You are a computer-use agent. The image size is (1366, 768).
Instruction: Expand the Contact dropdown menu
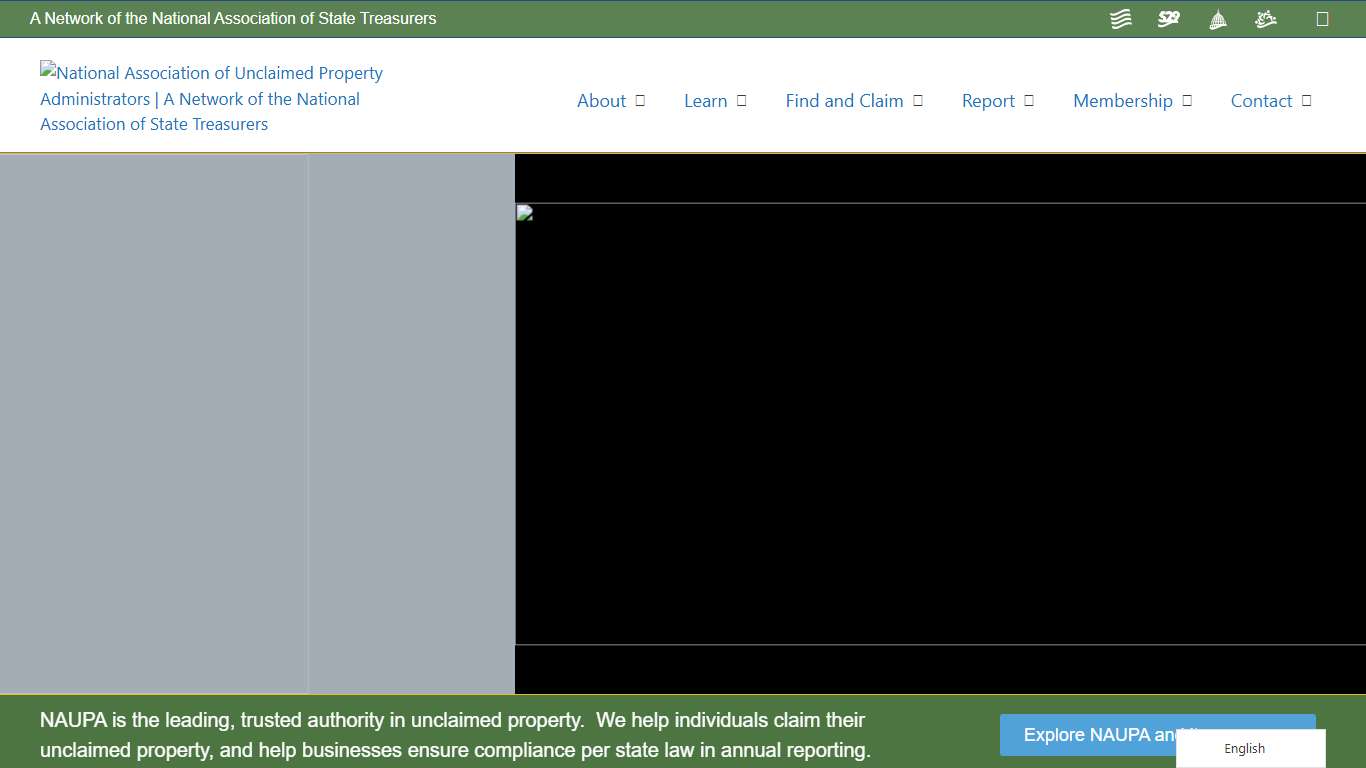tap(1305, 100)
